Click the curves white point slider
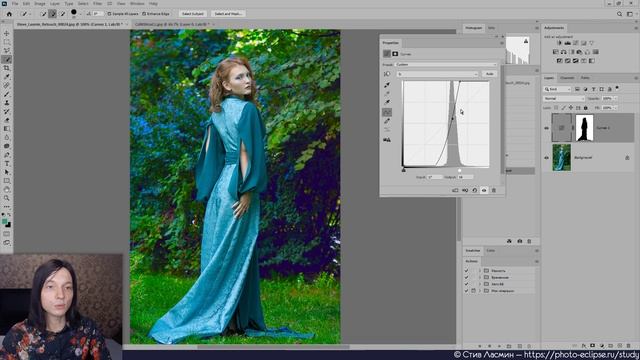640x360 pixels. pos(459,170)
